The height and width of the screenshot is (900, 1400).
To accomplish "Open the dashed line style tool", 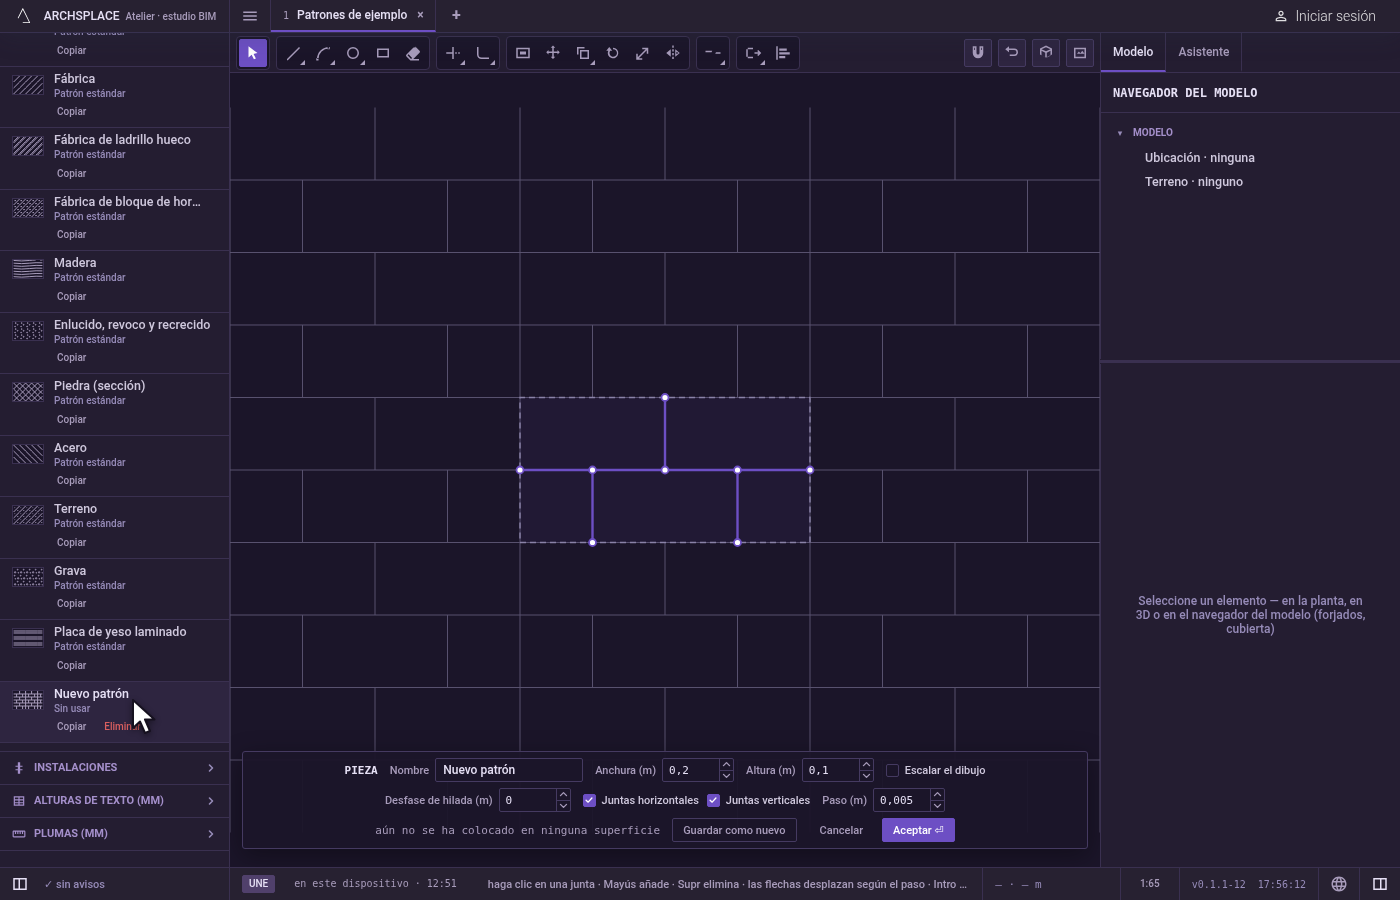I will pyautogui.click(x=713, y=53).
